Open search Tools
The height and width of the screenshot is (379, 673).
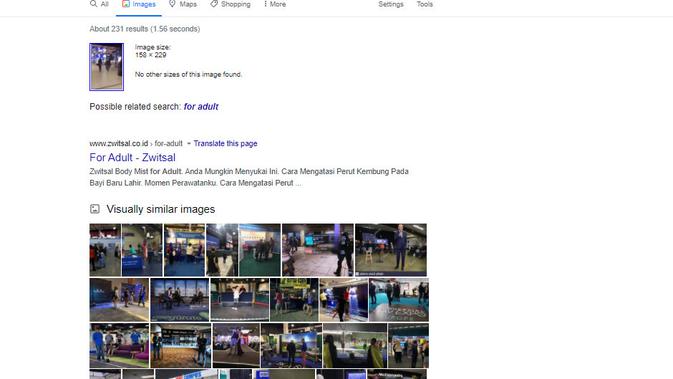tap(424, 4)
